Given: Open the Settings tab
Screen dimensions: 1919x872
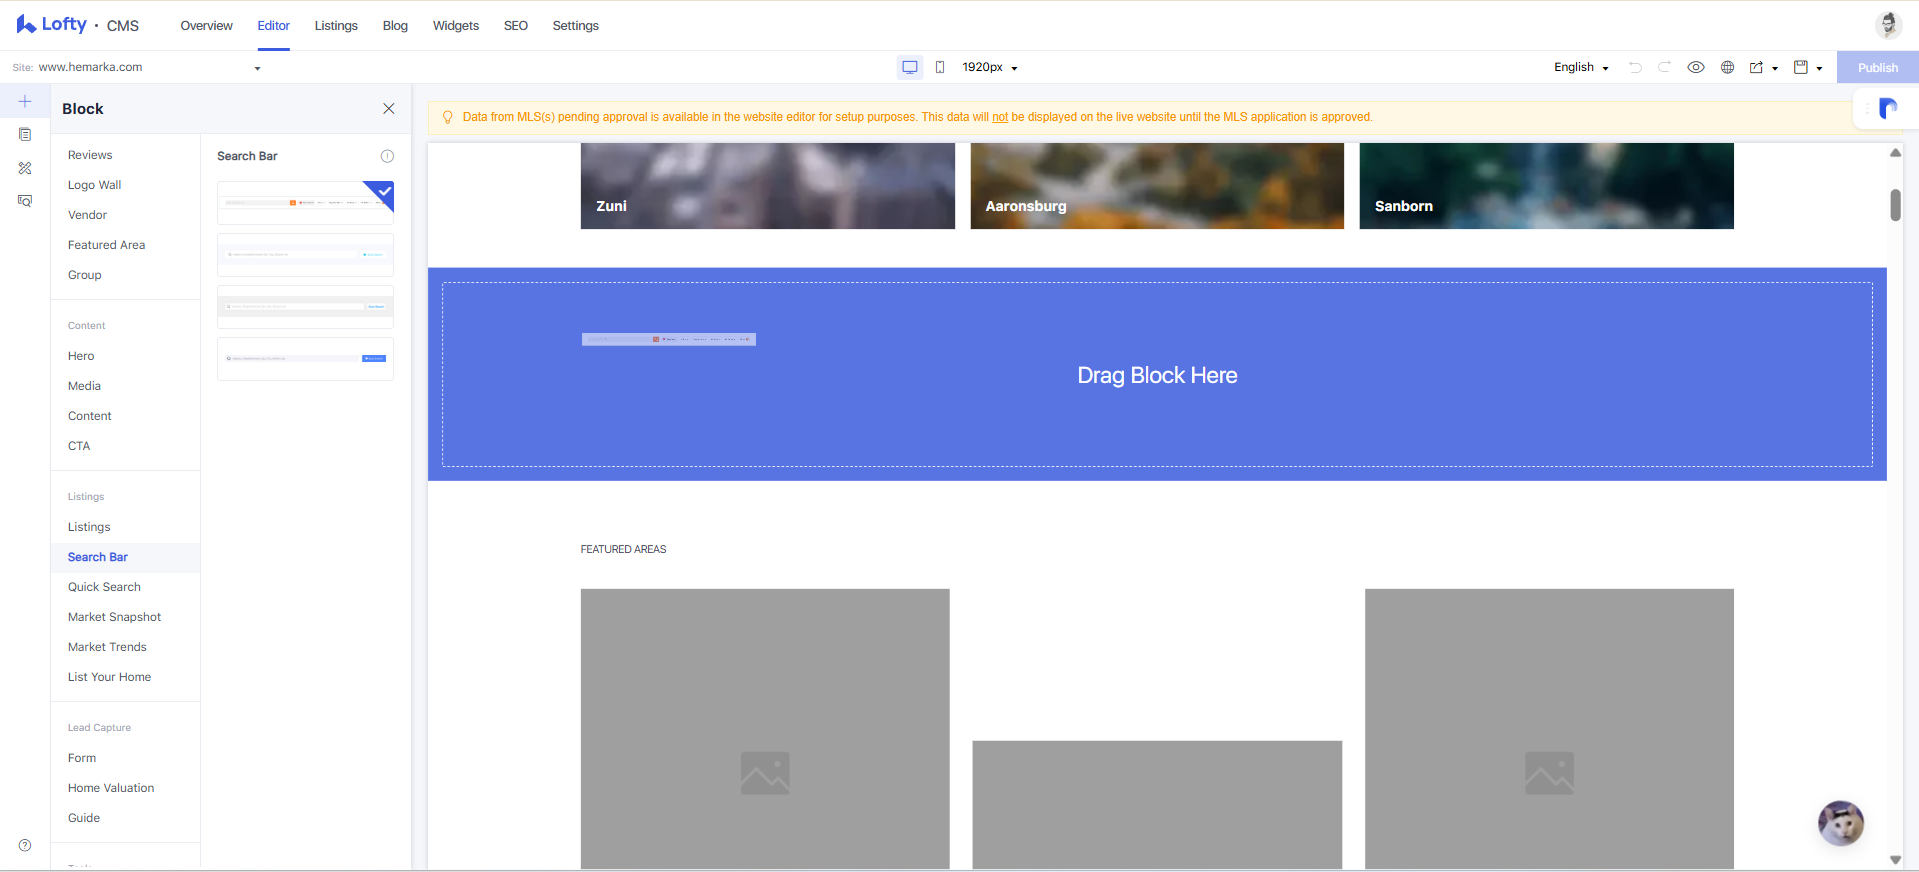Looking at the screenshot, I should tap(576, 26).
